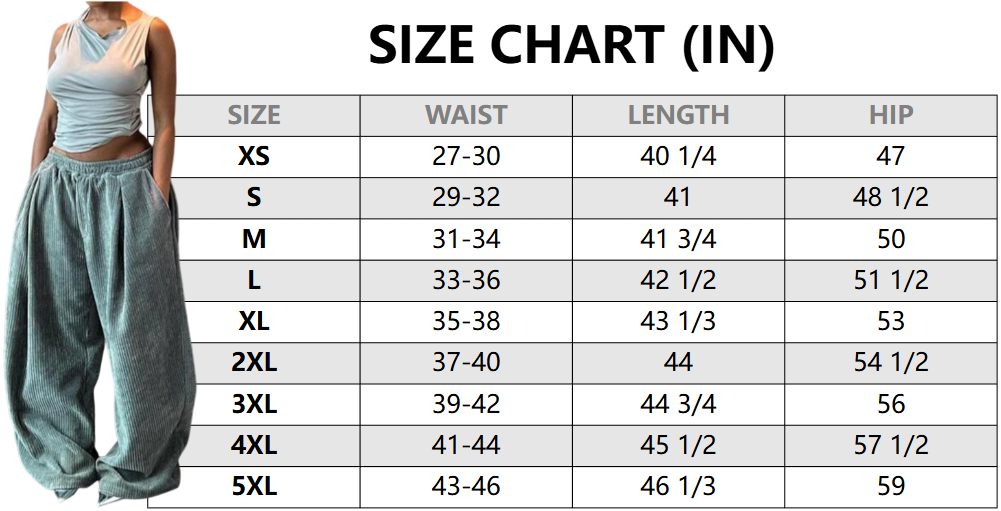The width and height of the screenshot is (1001, 511).
Task: Select the WAIST column header
Action: coord(466,115)
